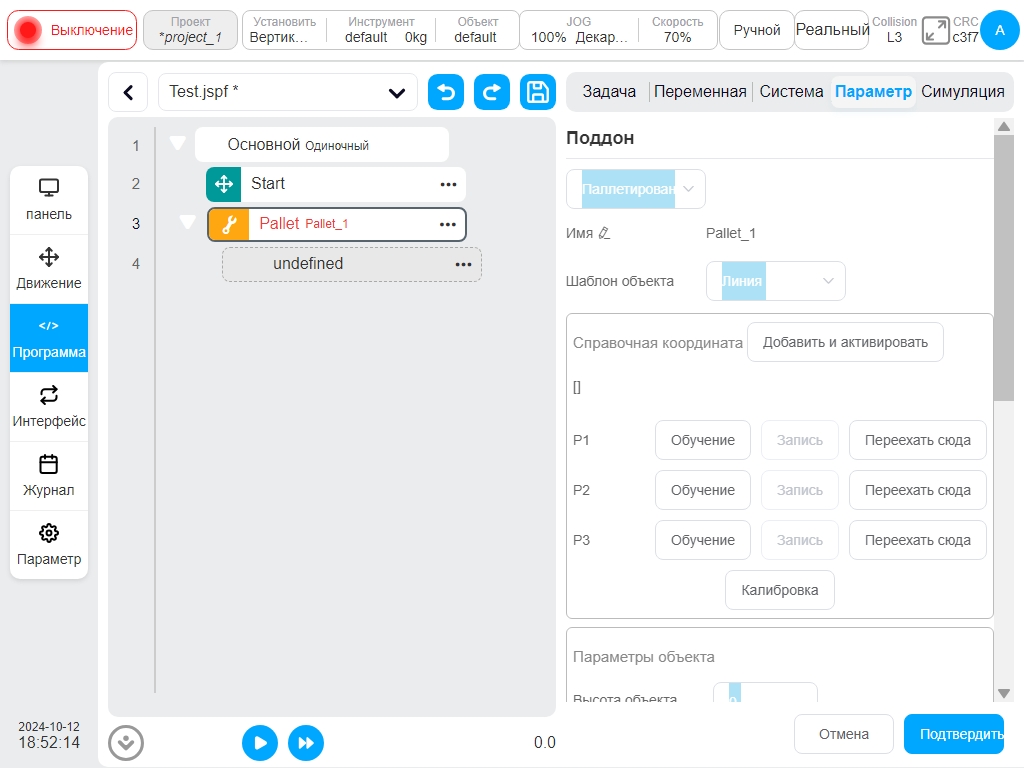The image size is (1024, 768).
Task: Select the Параметр tab
Action: click(873, 91)
